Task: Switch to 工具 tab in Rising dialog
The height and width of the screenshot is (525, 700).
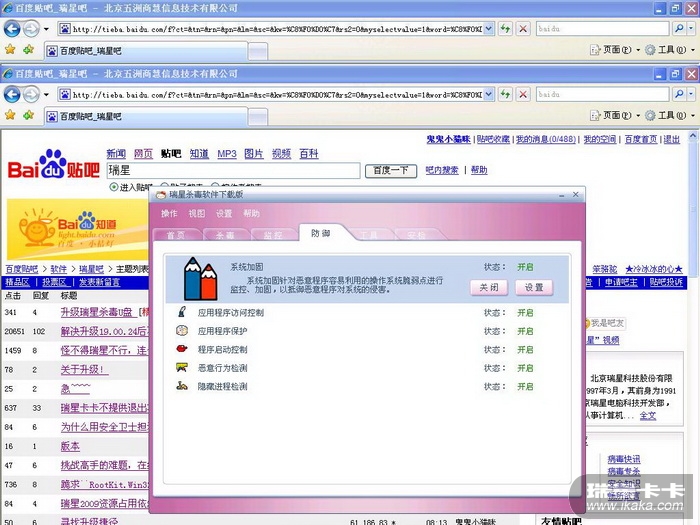Action: 368,235
